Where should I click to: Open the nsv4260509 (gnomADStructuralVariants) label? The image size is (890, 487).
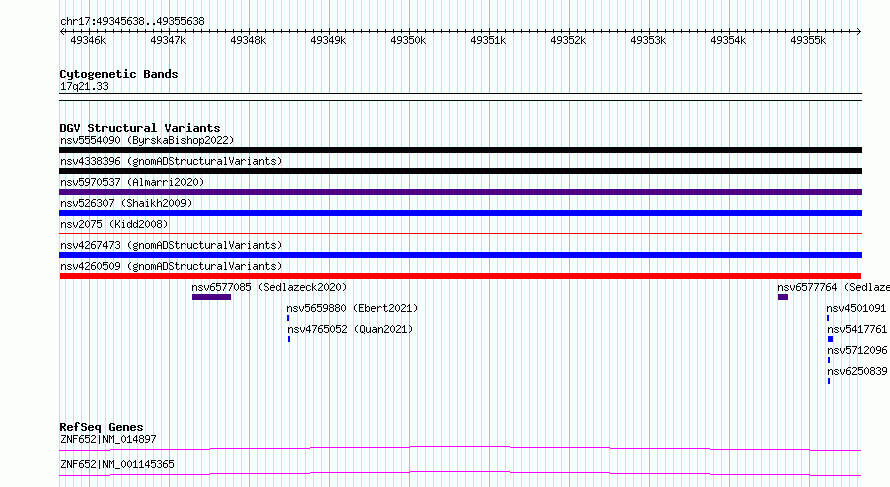[171, 266]
